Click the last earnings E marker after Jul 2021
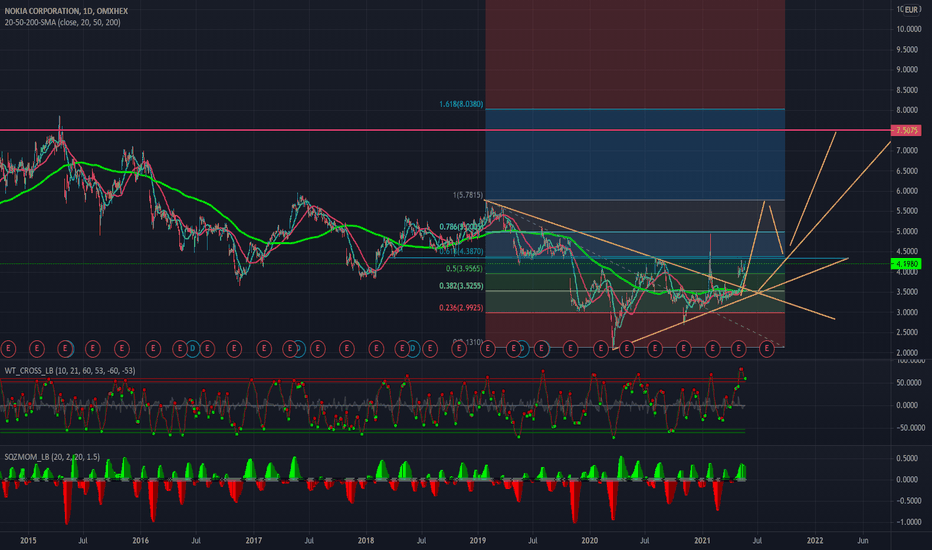 point(767,348)
